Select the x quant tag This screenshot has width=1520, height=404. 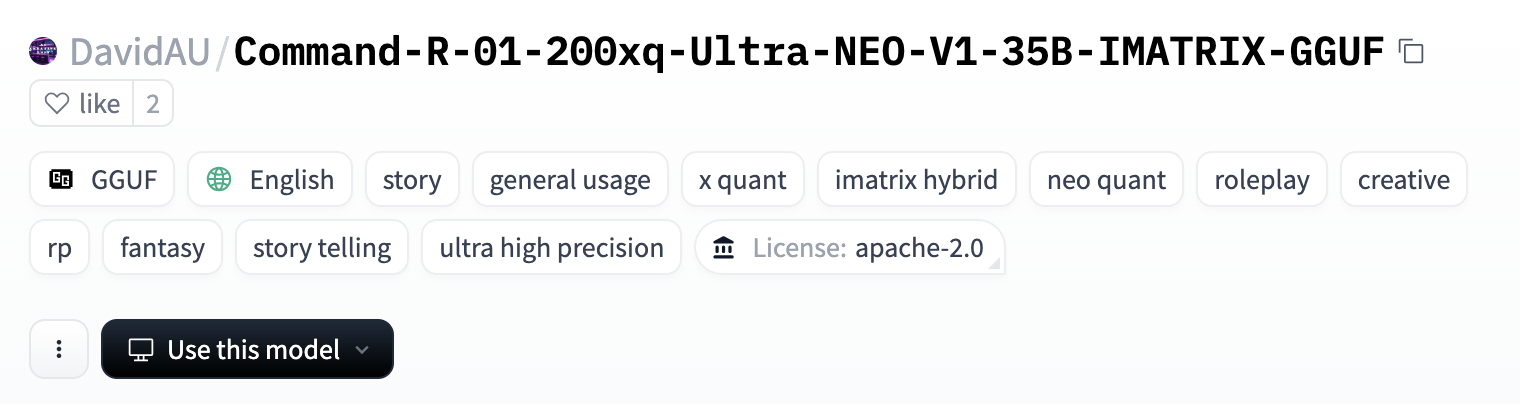(x=743, y=180)
